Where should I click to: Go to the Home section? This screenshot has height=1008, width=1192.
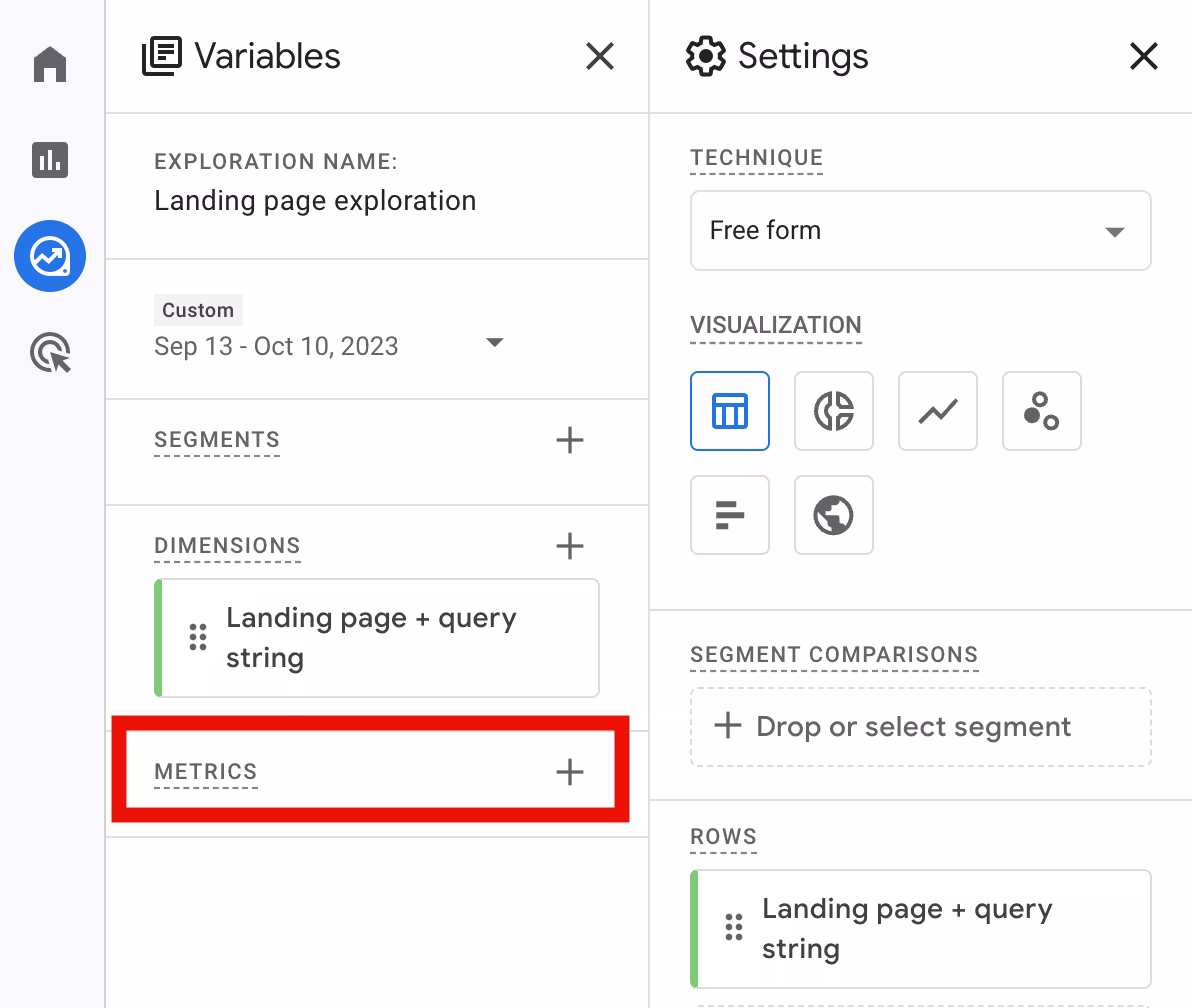[x=50, y=64]
